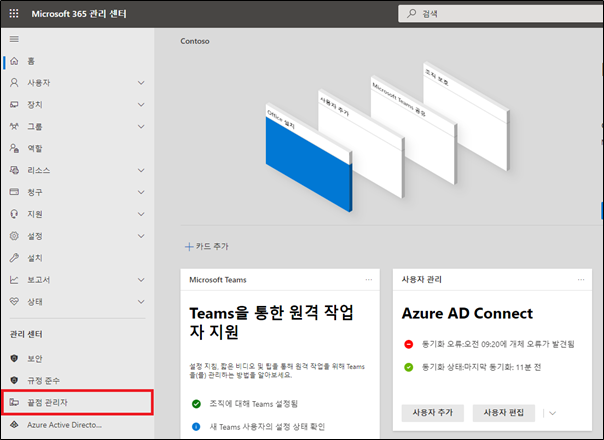The width and height of the screenshot is (604, 440).
Task: Open 조직에 대해 Teams 설정됨 link
Action: tap(253, 404)
